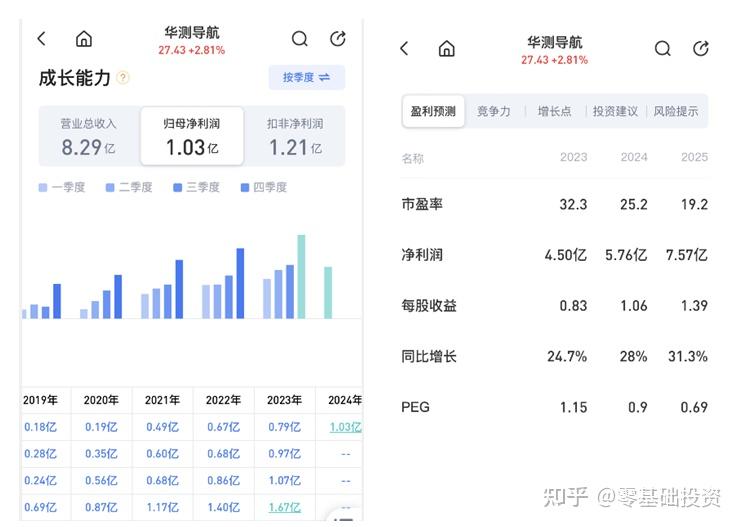Image resolution: width=740 pixels, height=527 pixels.
Task: Select the 归母净利润 1.03亿 card
Action: 192,136
